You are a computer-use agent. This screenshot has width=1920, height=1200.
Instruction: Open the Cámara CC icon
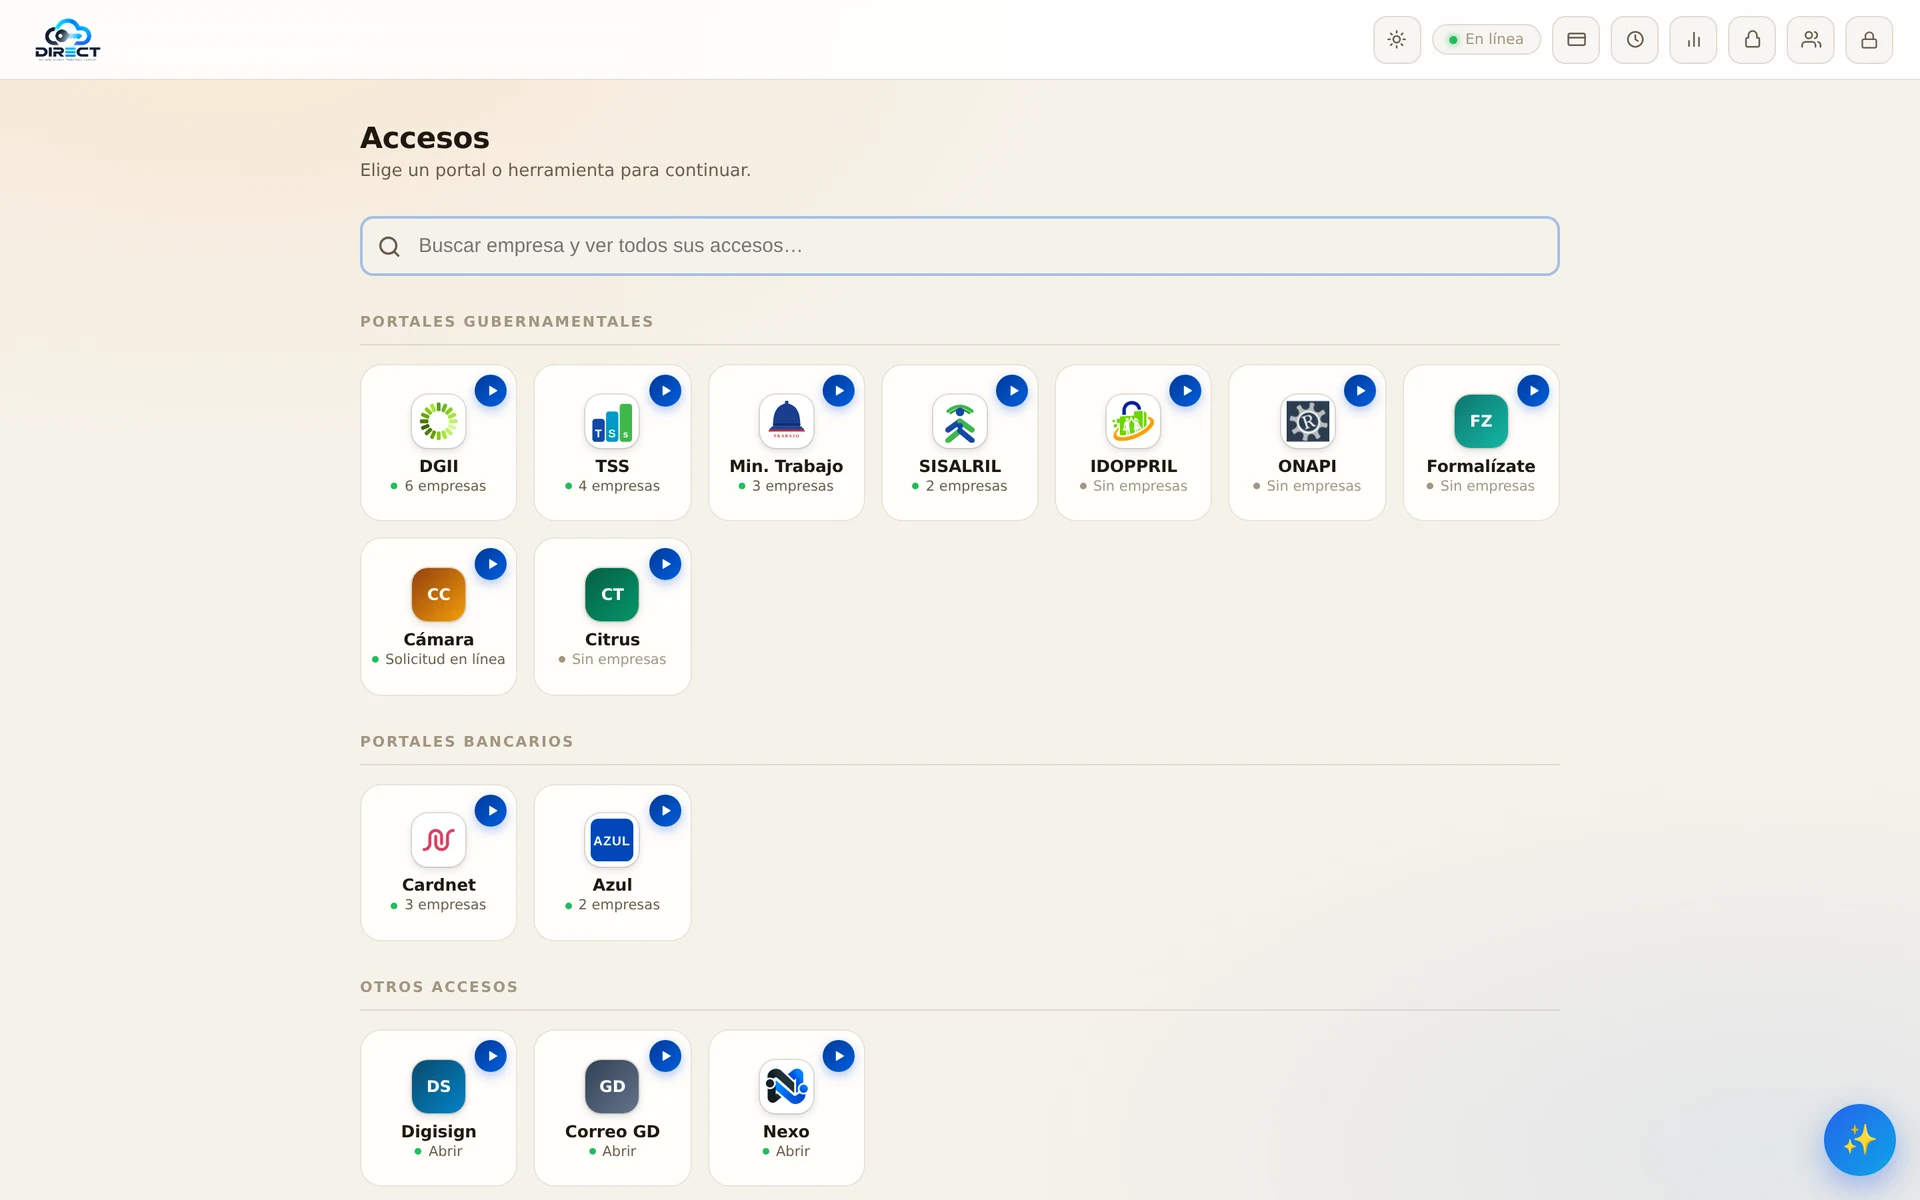point(439,594)
